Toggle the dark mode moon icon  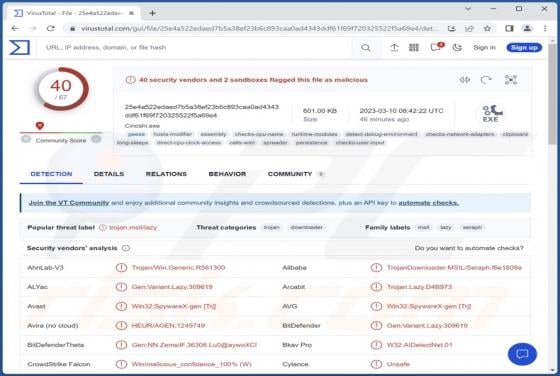tap(457, 47)
